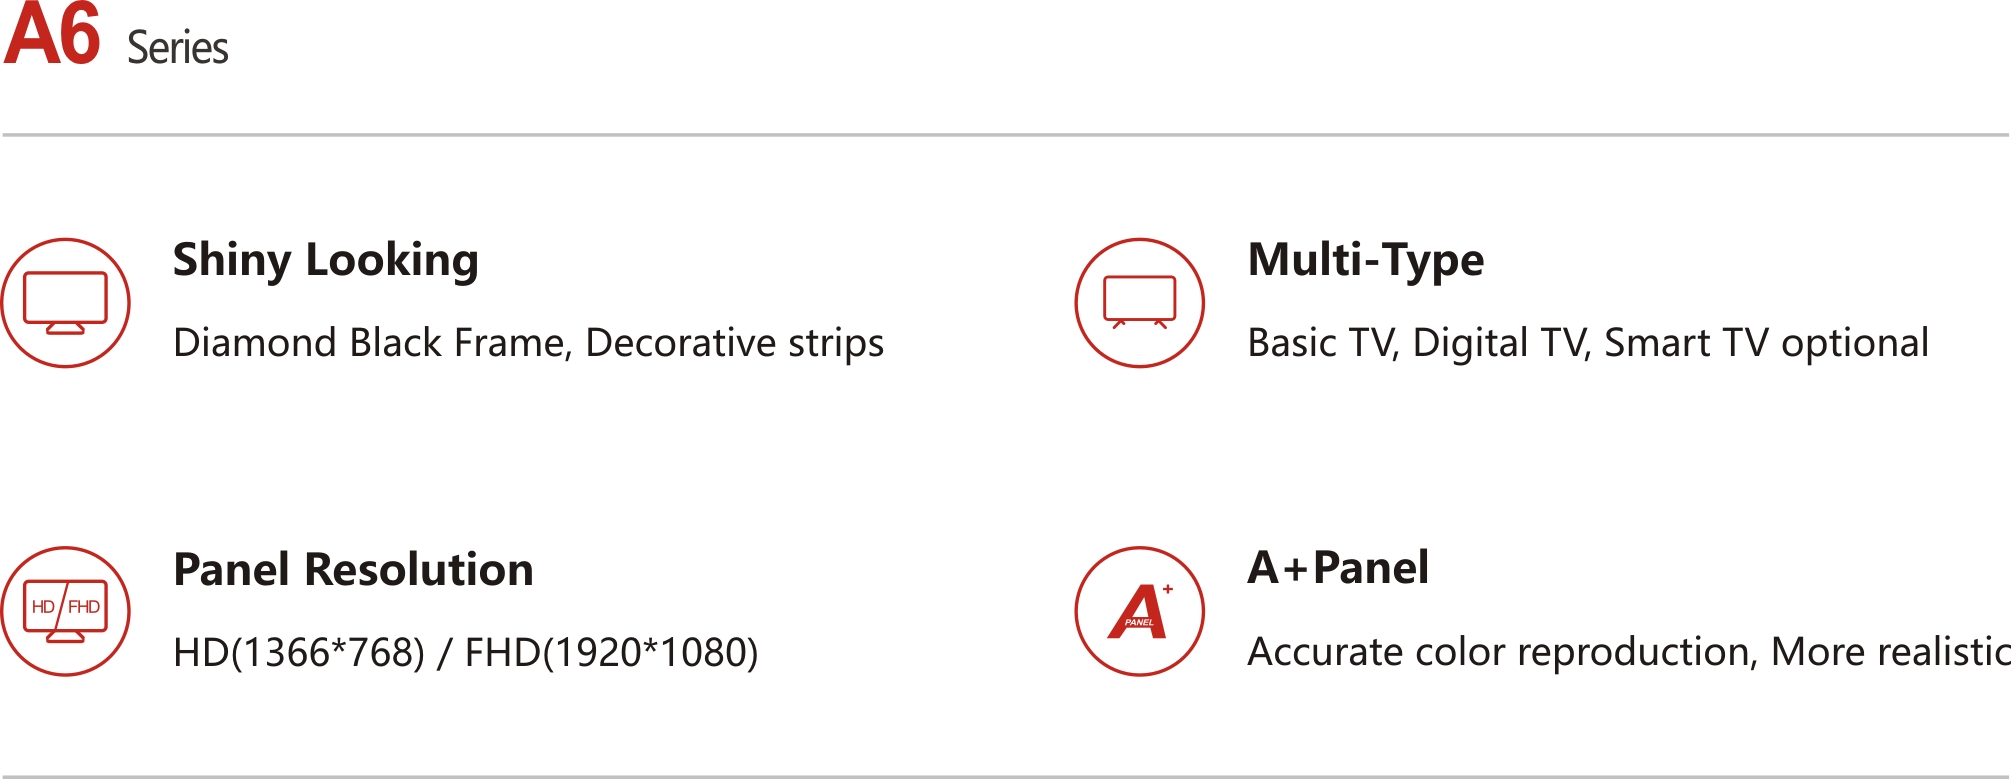Click the red A6 logo text
Screen dimensions: 2011x779
(52, 35)
